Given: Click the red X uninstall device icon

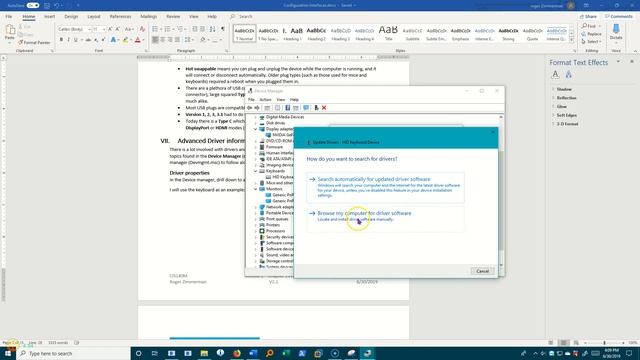Looking at the screenshot, I should [324, 108].
